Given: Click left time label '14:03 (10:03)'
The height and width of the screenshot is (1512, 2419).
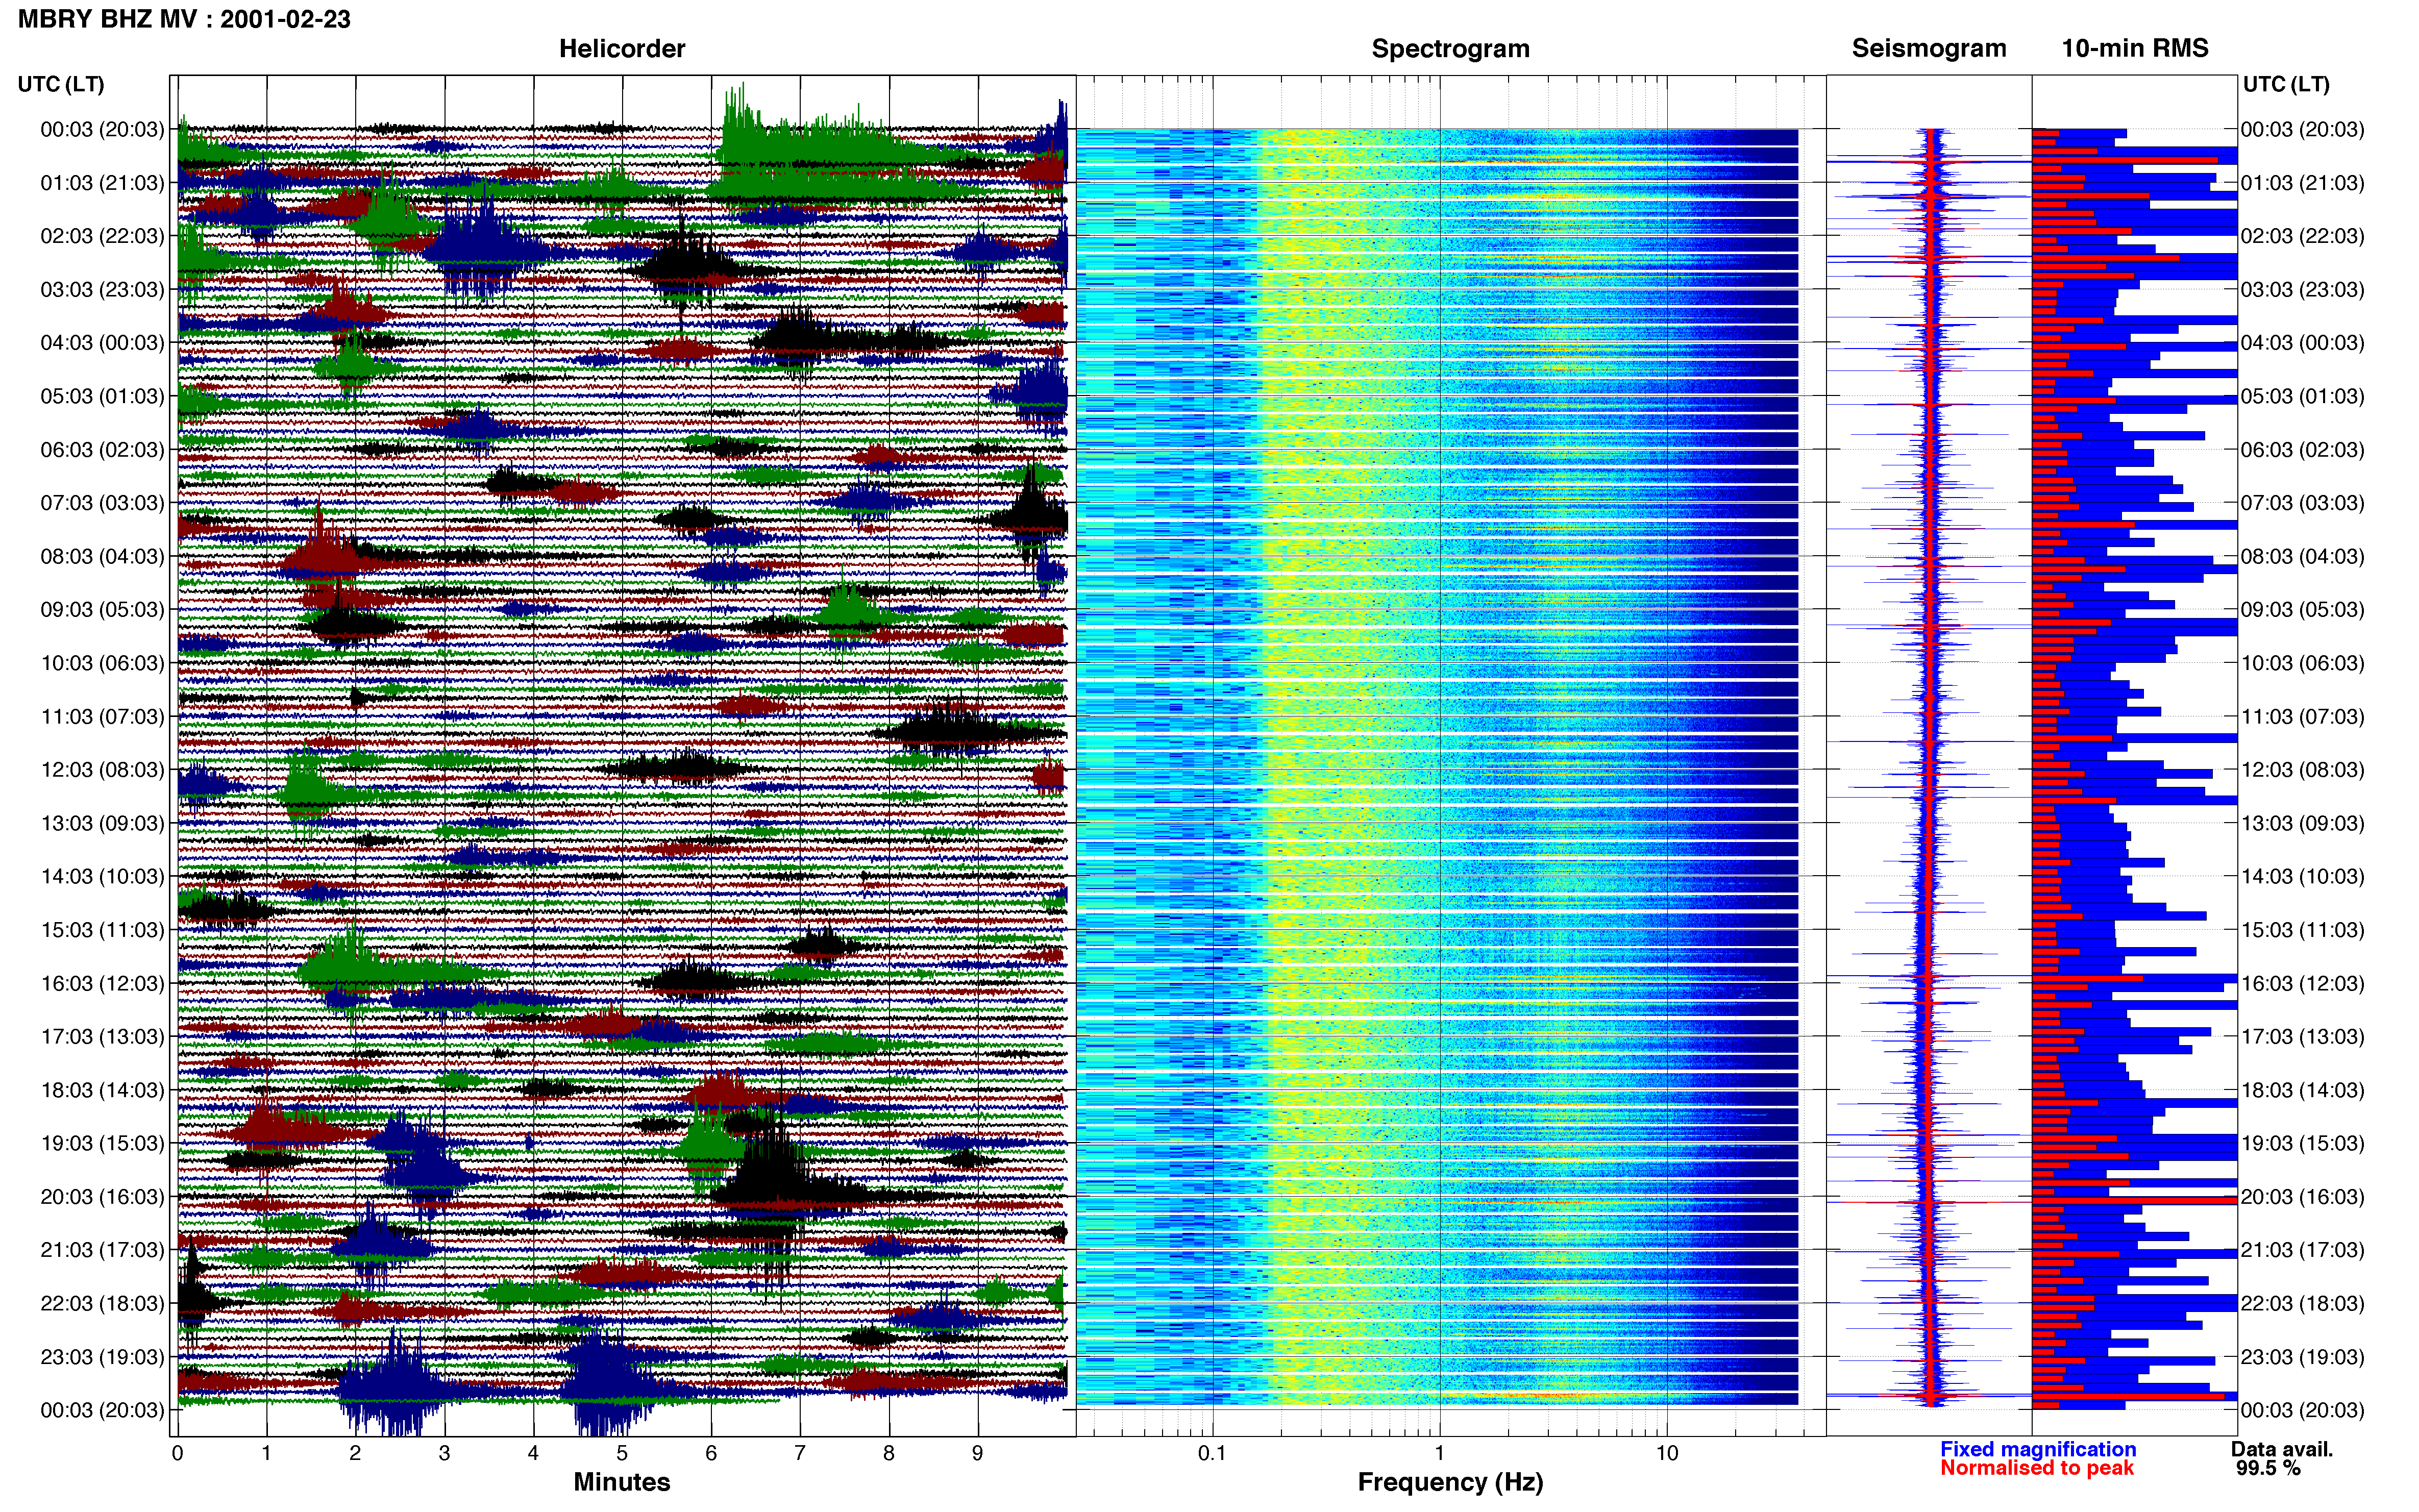Looking at the screenshot, I should [x=102, y=877].
